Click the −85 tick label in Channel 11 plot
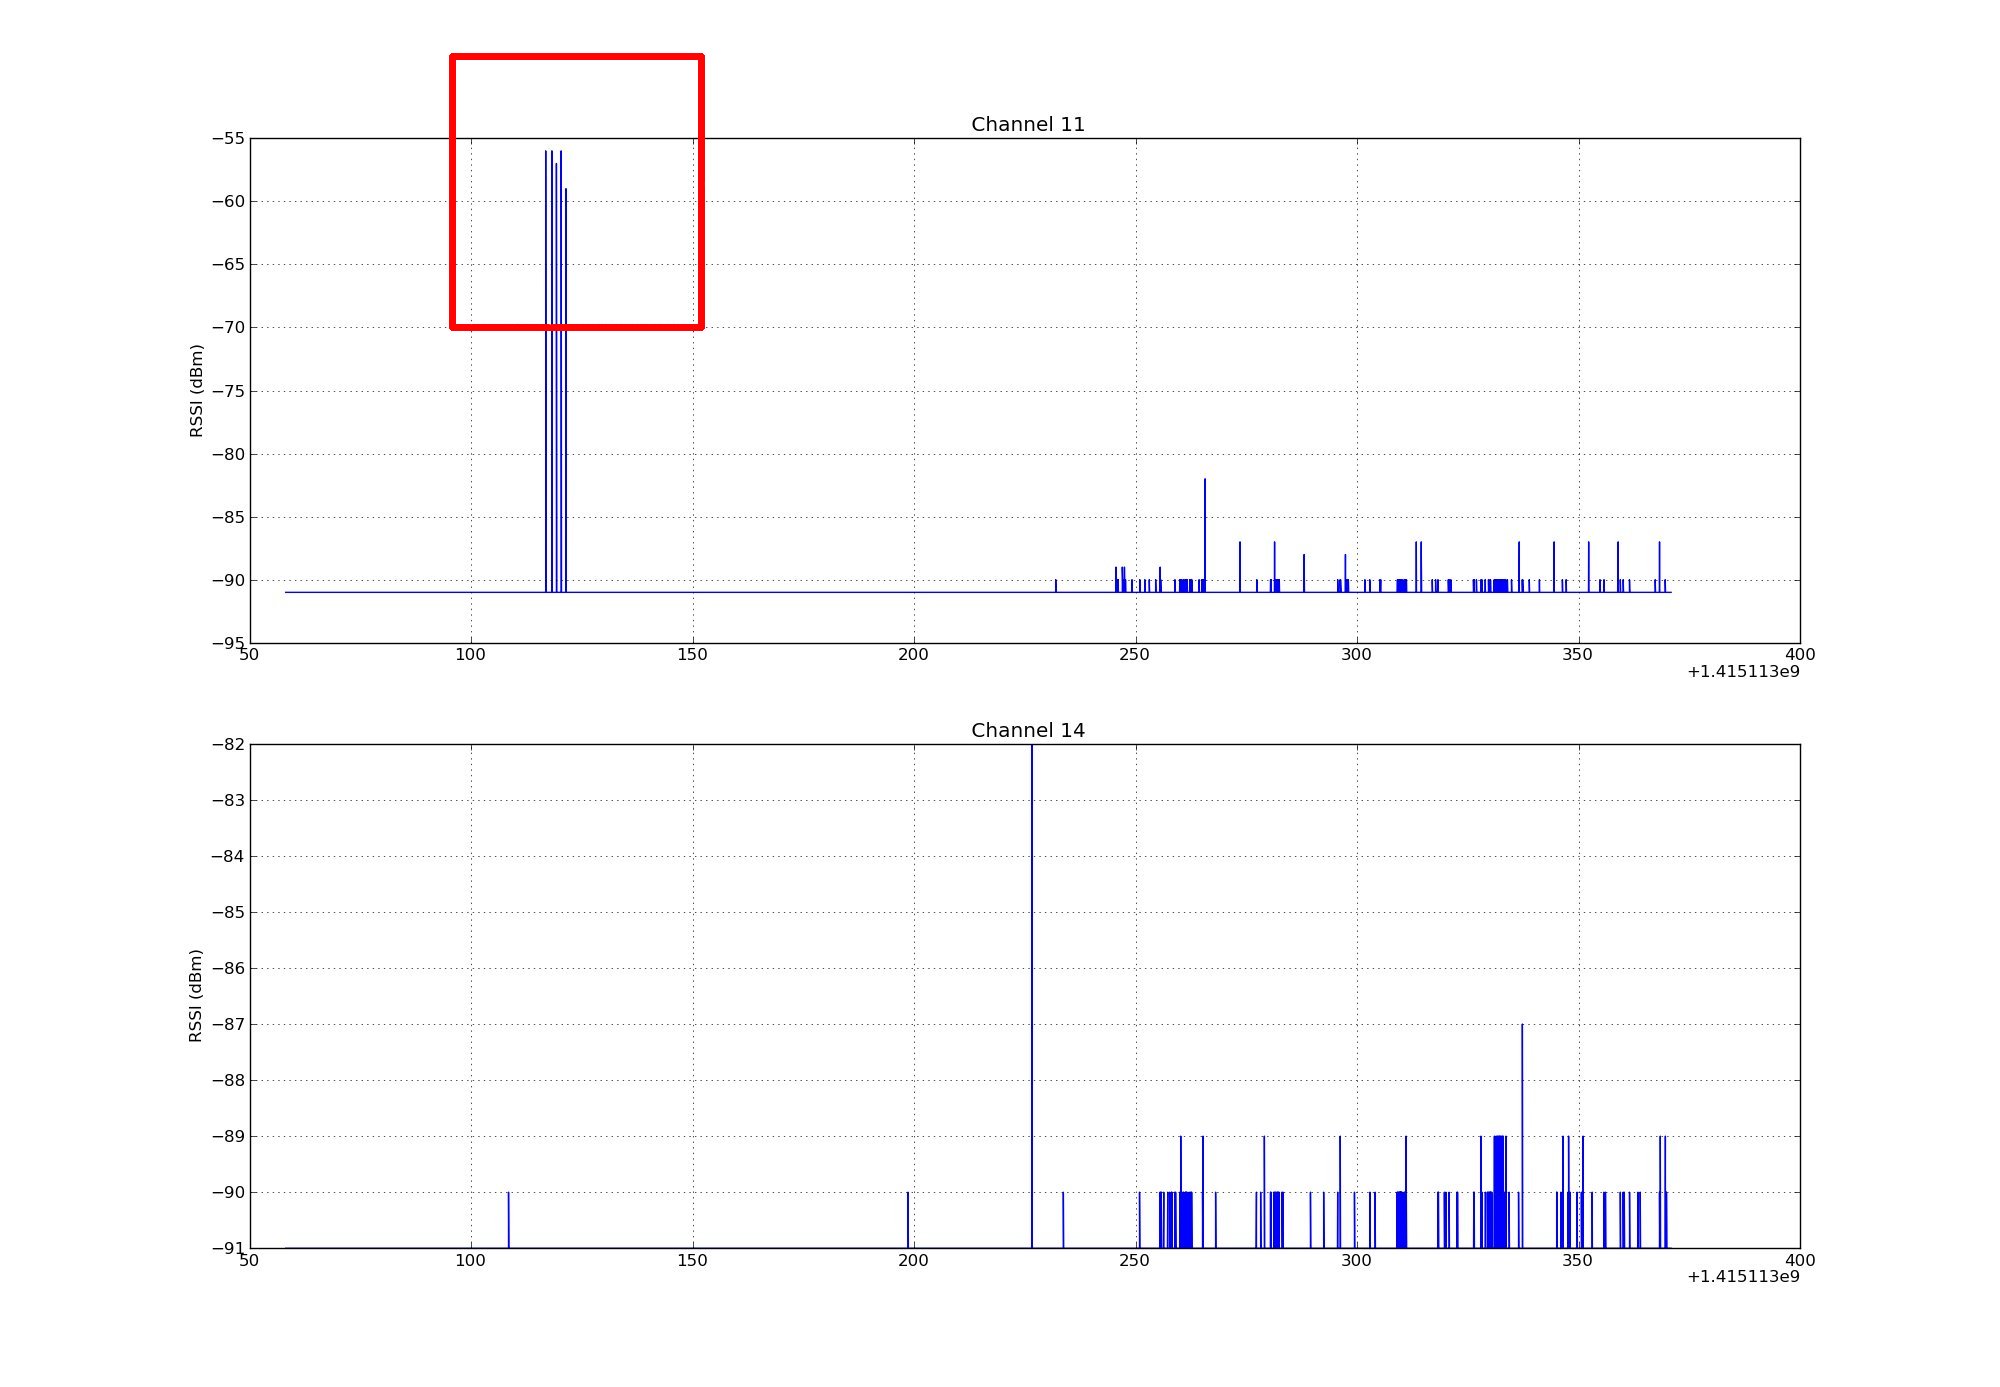 (228, 517)
